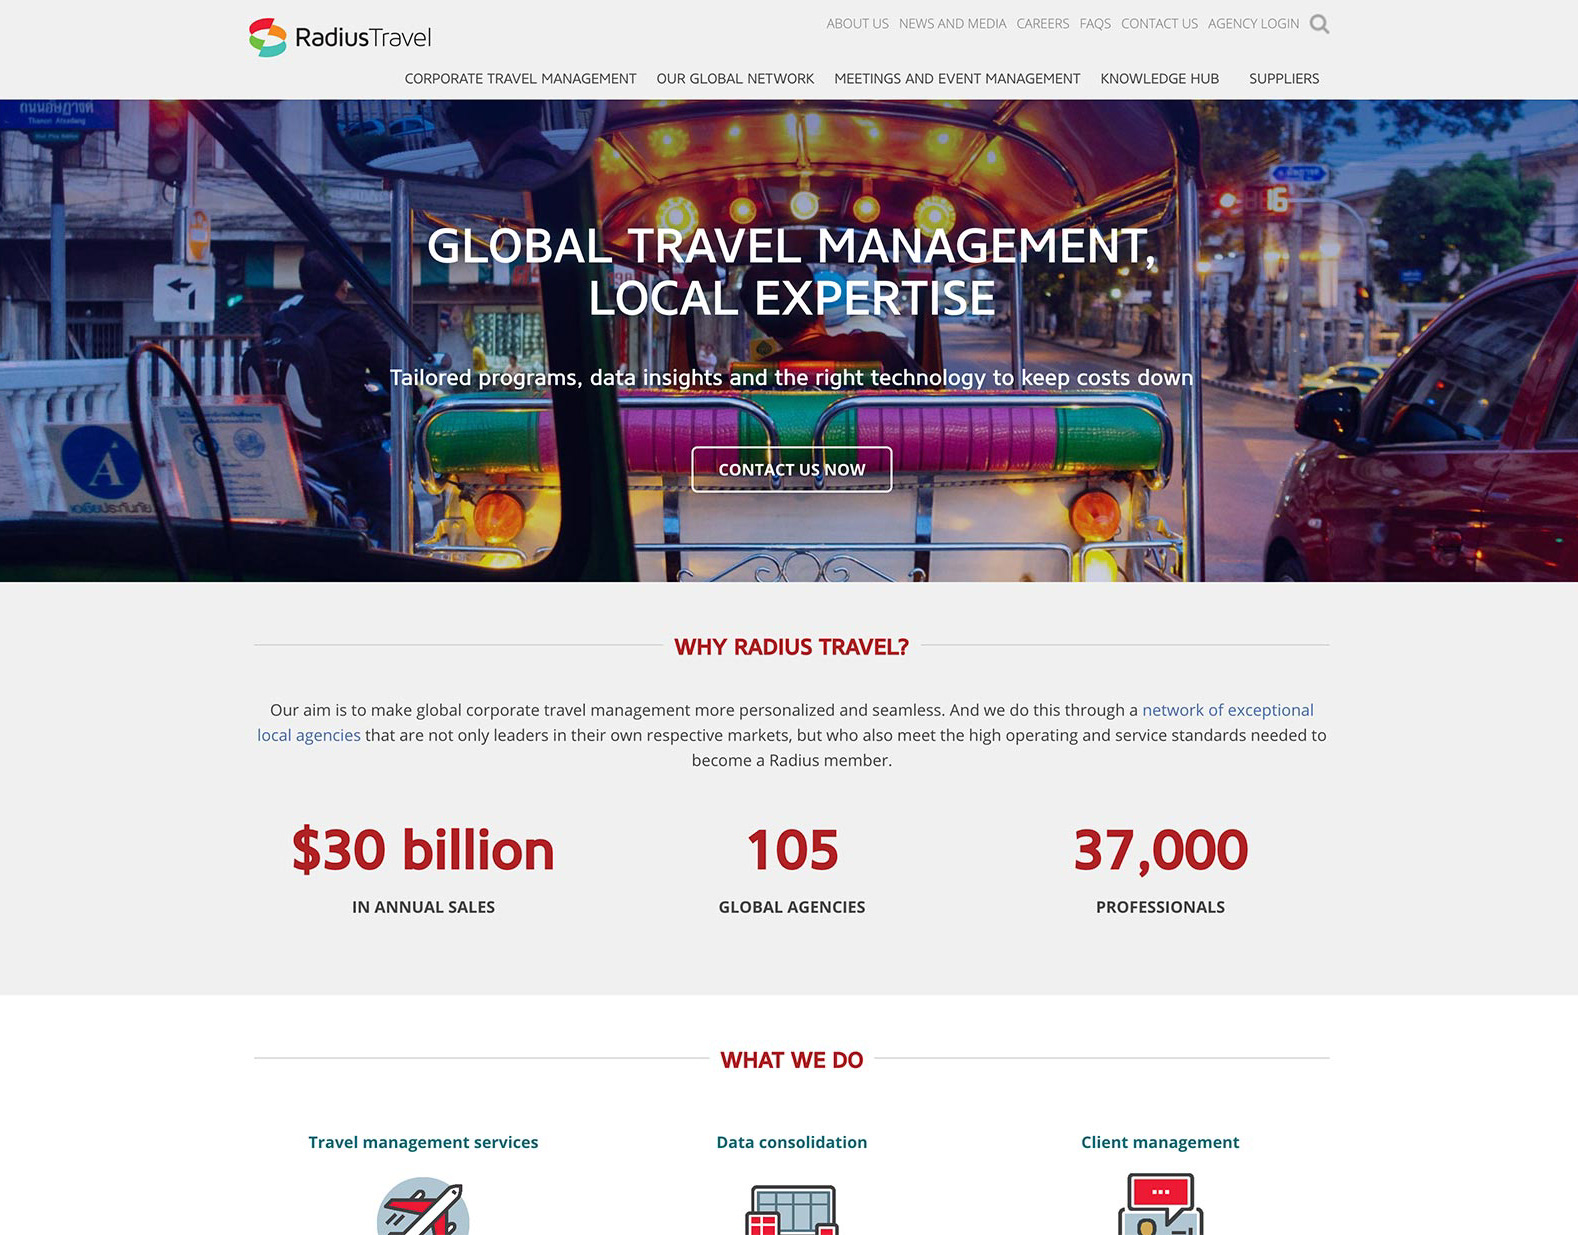Image resolution: width=1578 pixels, height=1235 pixels.
Task: Open News and Media page
Action: [x=952, y=24]
